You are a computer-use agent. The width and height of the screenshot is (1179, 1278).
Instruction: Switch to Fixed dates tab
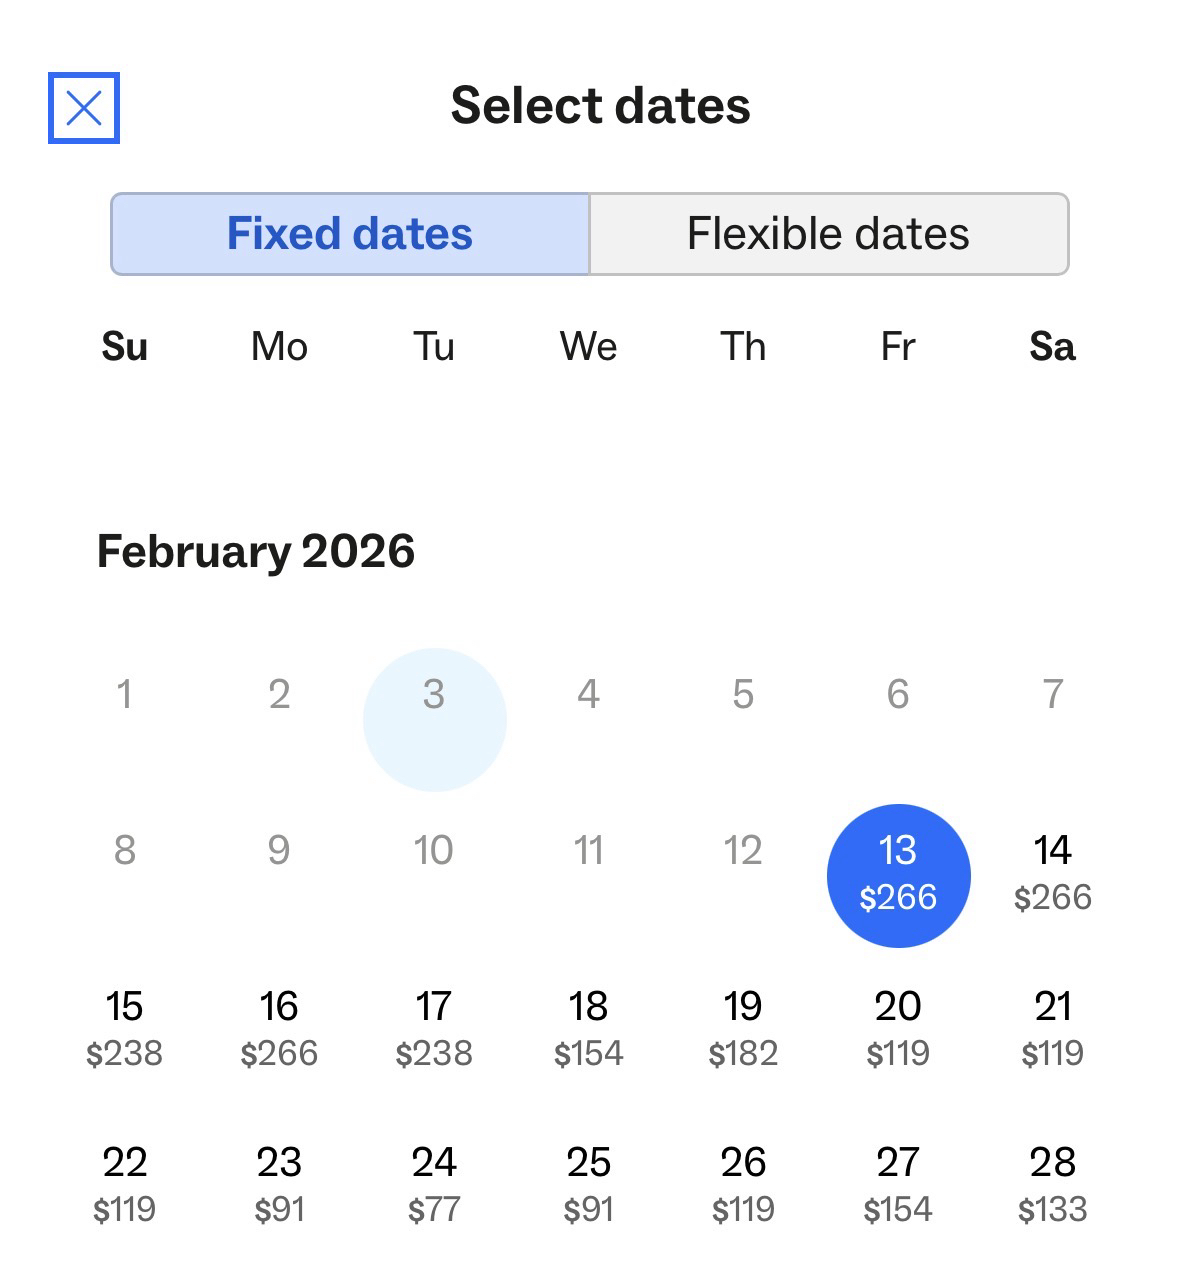pos(350,234)
